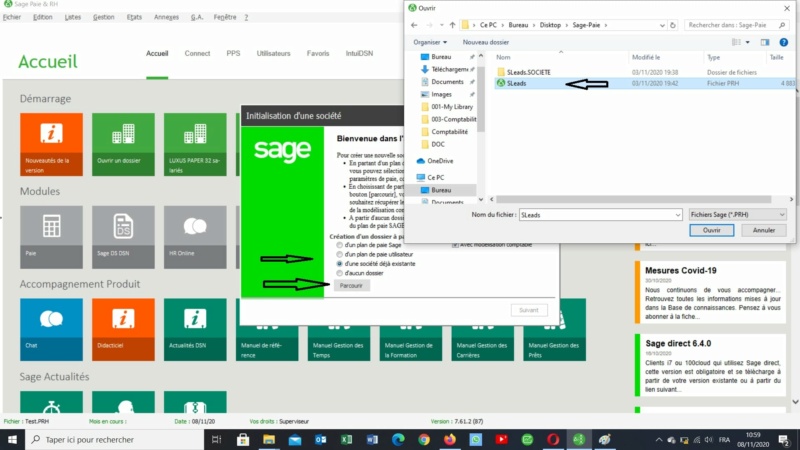
Task: Open the LUXUS PAPER 32 salariés tile
Action: 195,144
